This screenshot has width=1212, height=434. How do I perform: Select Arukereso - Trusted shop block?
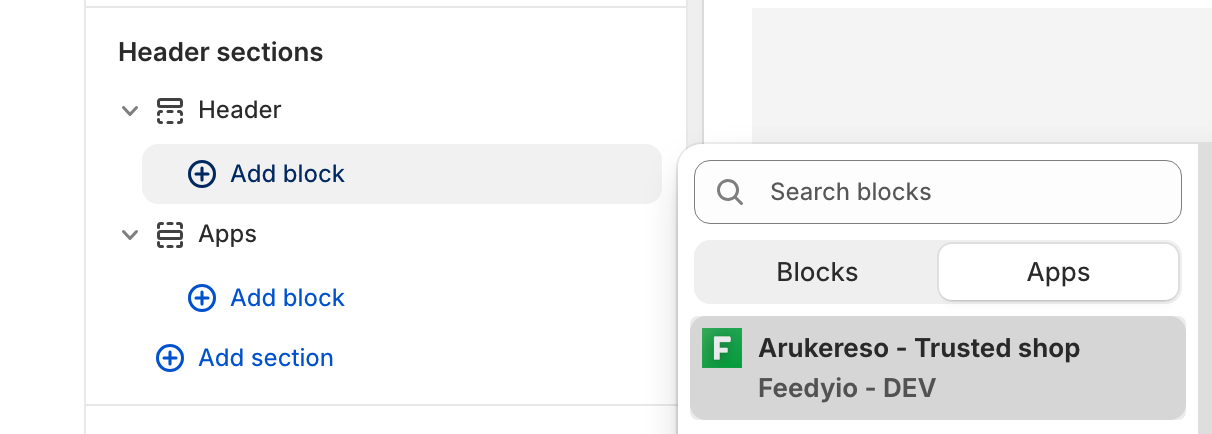point(918,348)
